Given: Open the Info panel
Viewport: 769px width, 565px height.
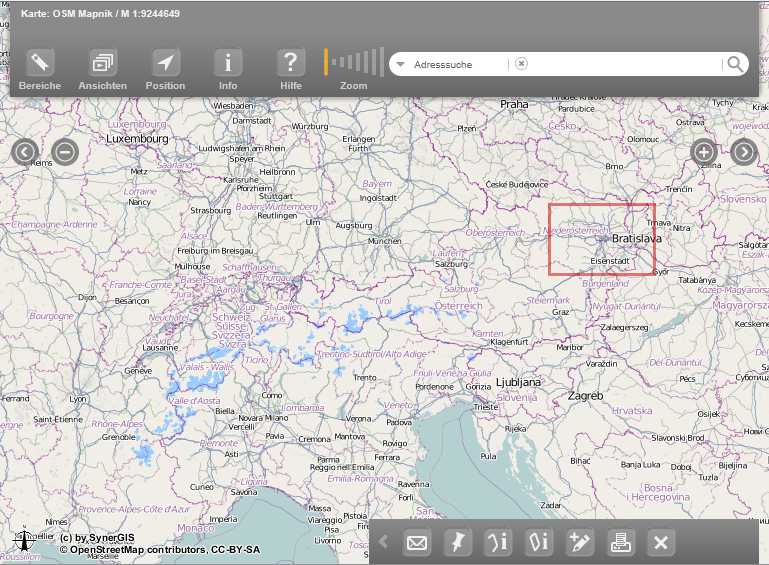Looking at the screenshot, I should click(228, 63).
